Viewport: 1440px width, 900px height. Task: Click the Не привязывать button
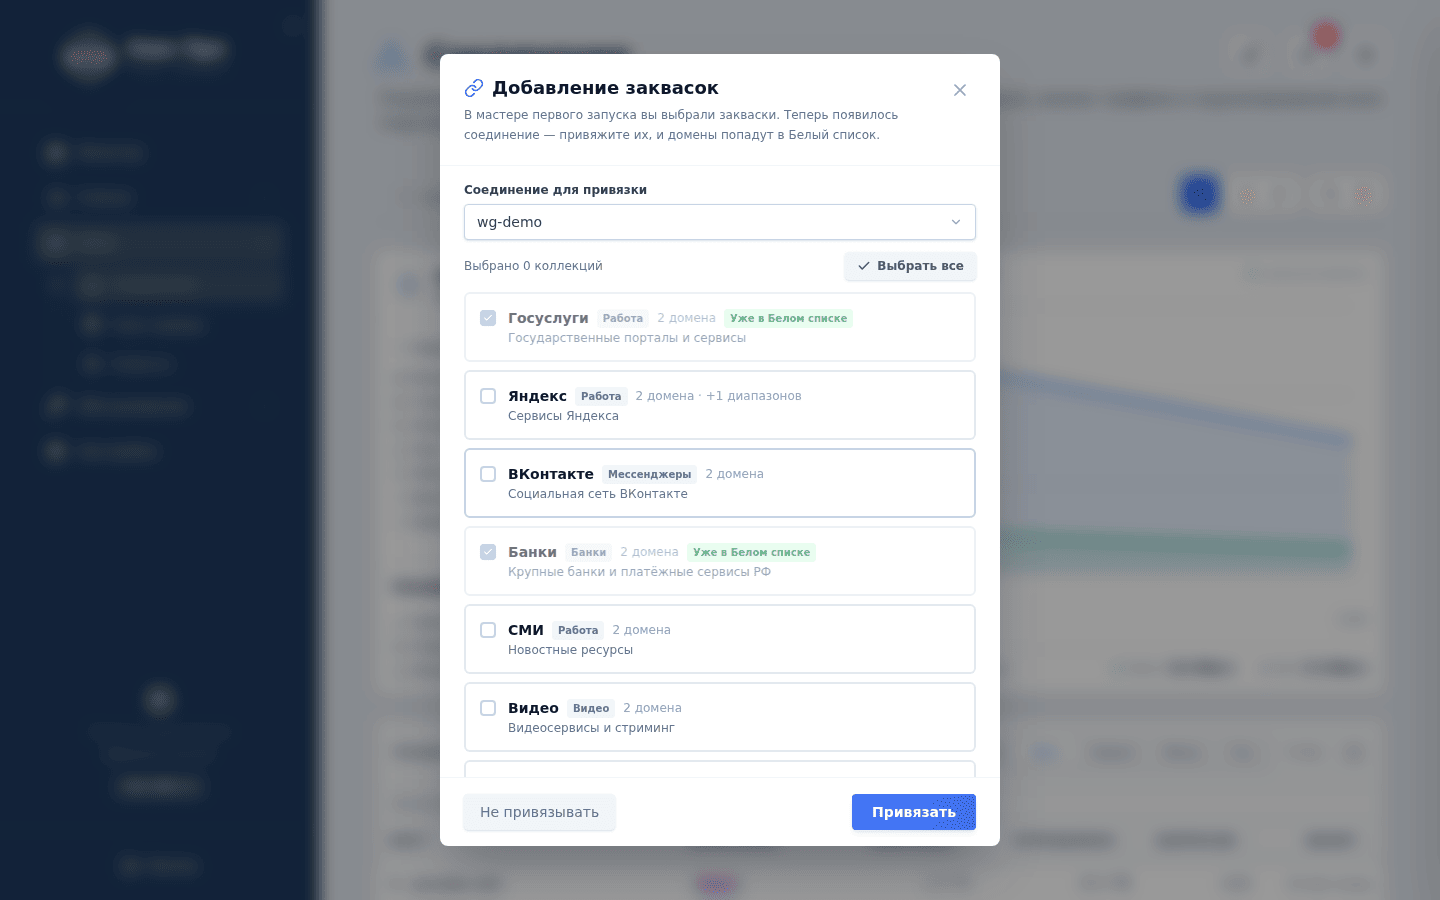[x=539, y=812]
